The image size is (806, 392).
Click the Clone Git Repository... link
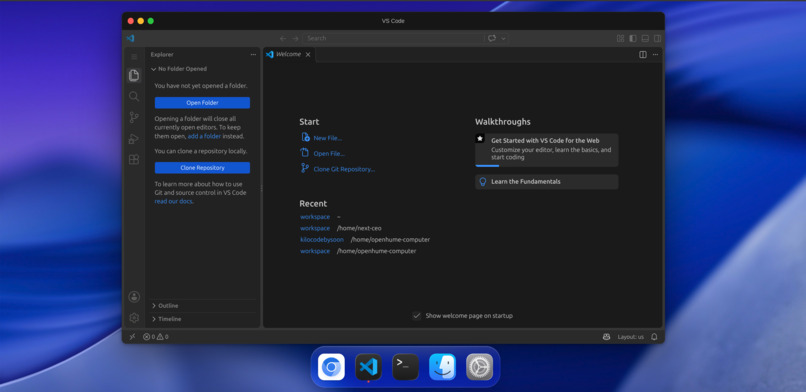coord(344,169)
